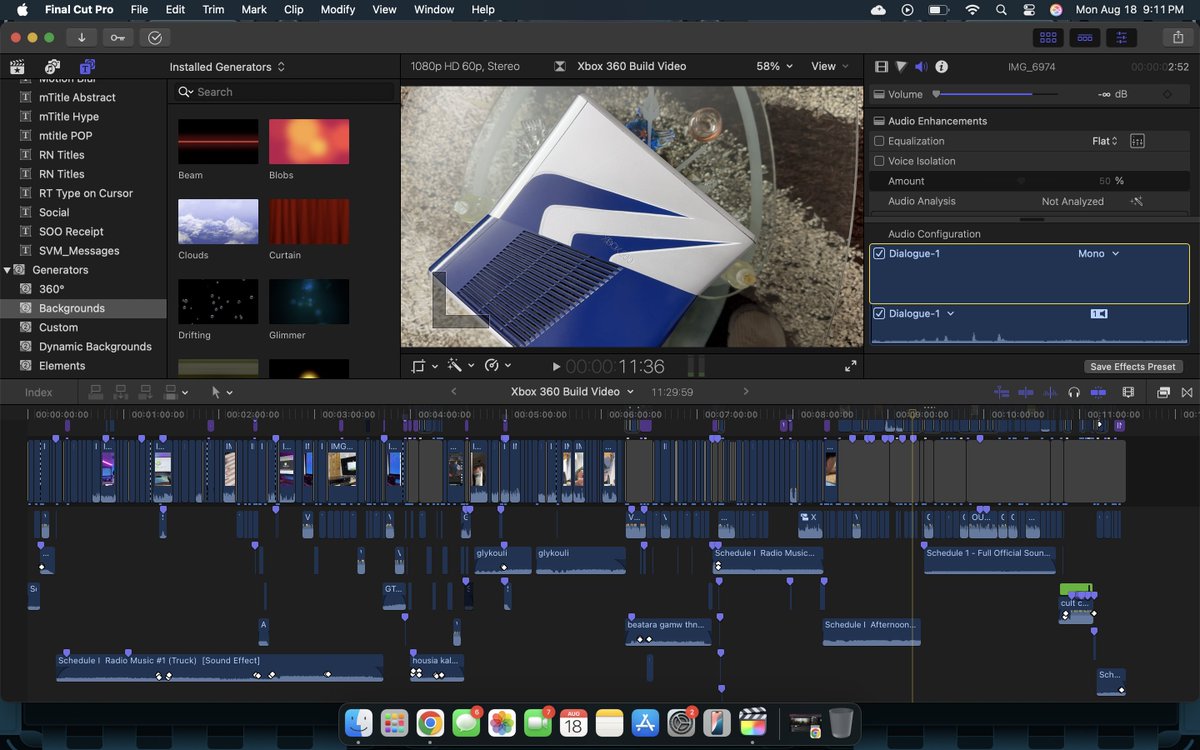Open the Effects browser icon
The width and height of the screenshot is (1200, 750).
tap(1164, 392)
